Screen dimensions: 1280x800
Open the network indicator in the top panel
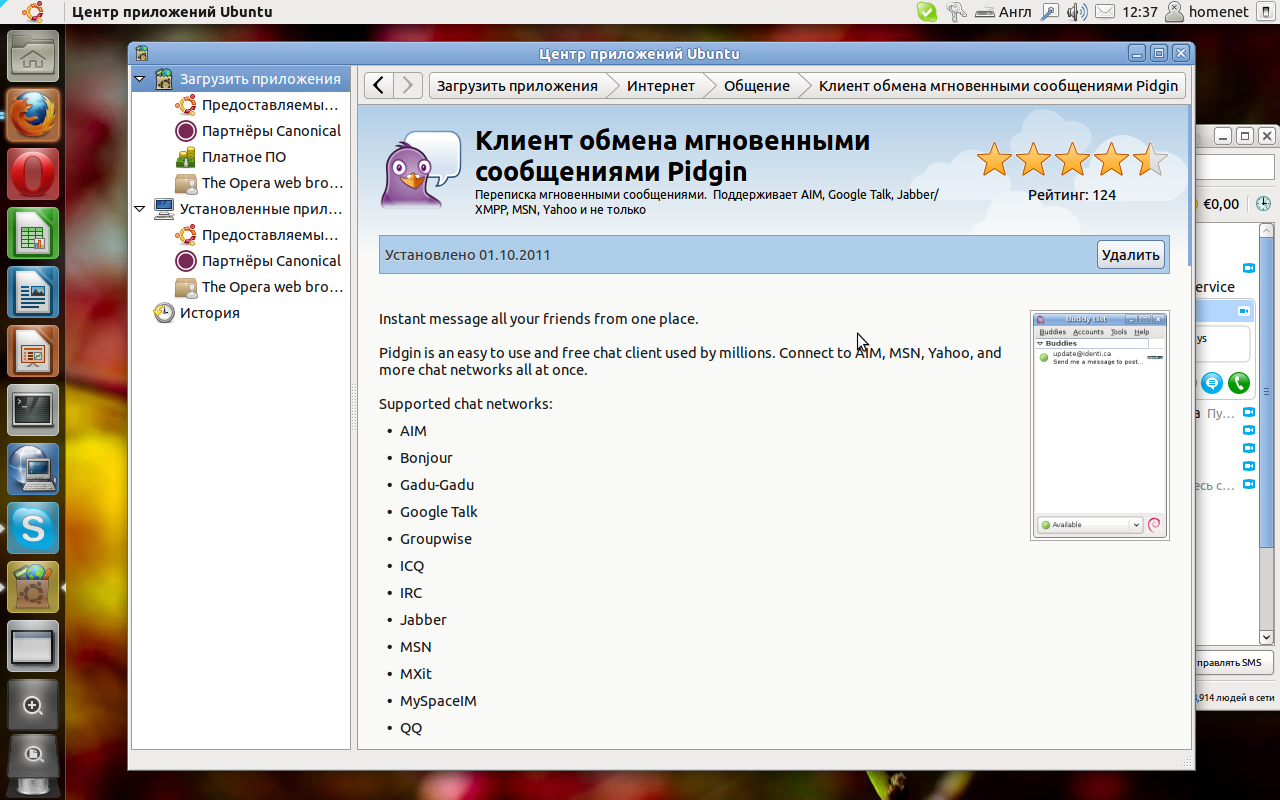point(1050,12)
